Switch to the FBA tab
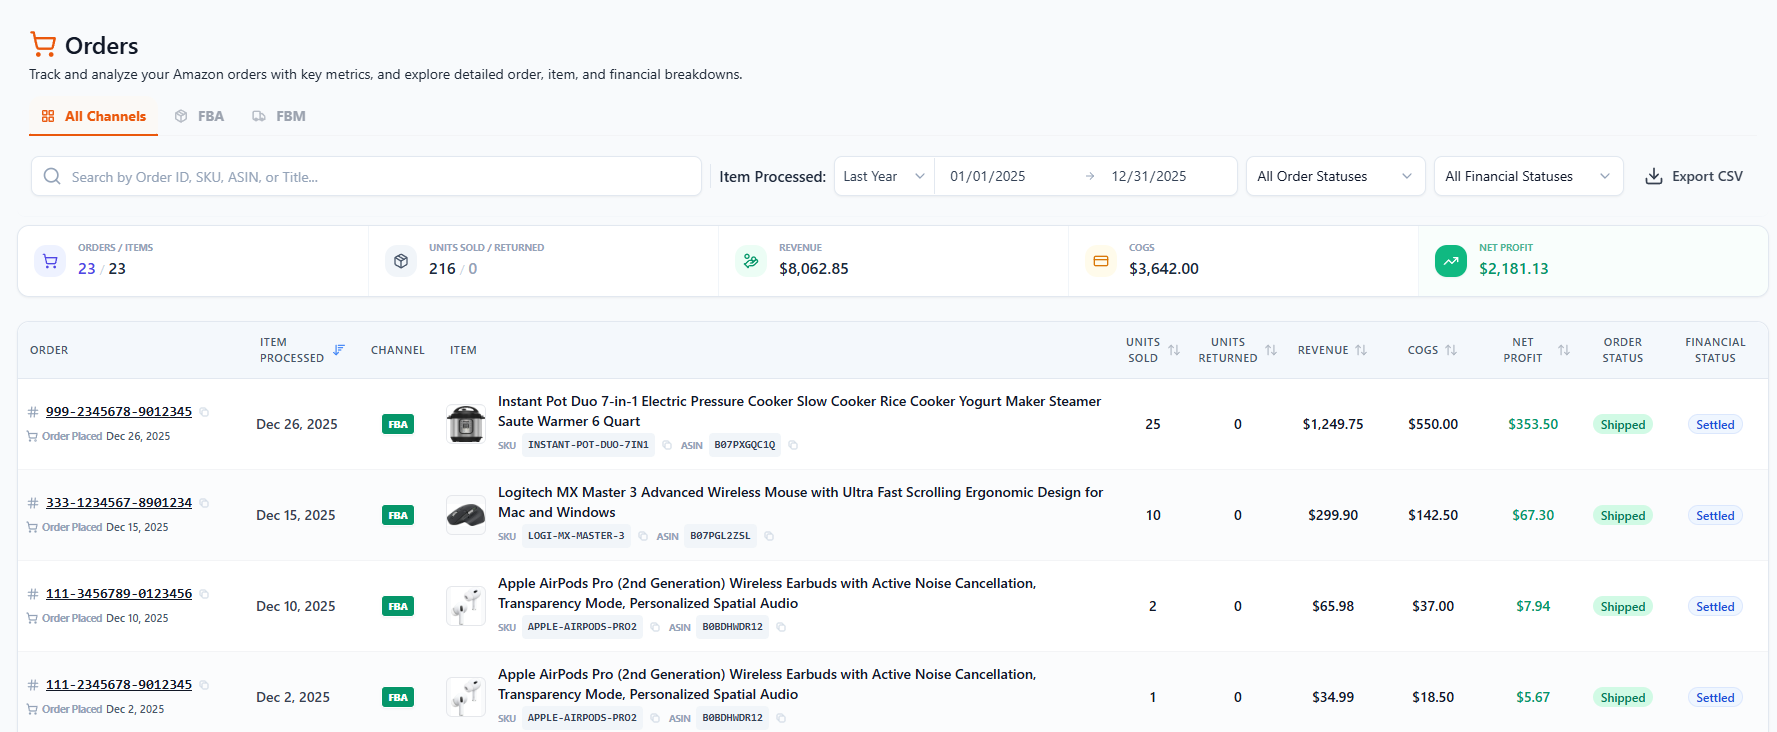This screenshot has height=732, width=1777. [200, 116]
